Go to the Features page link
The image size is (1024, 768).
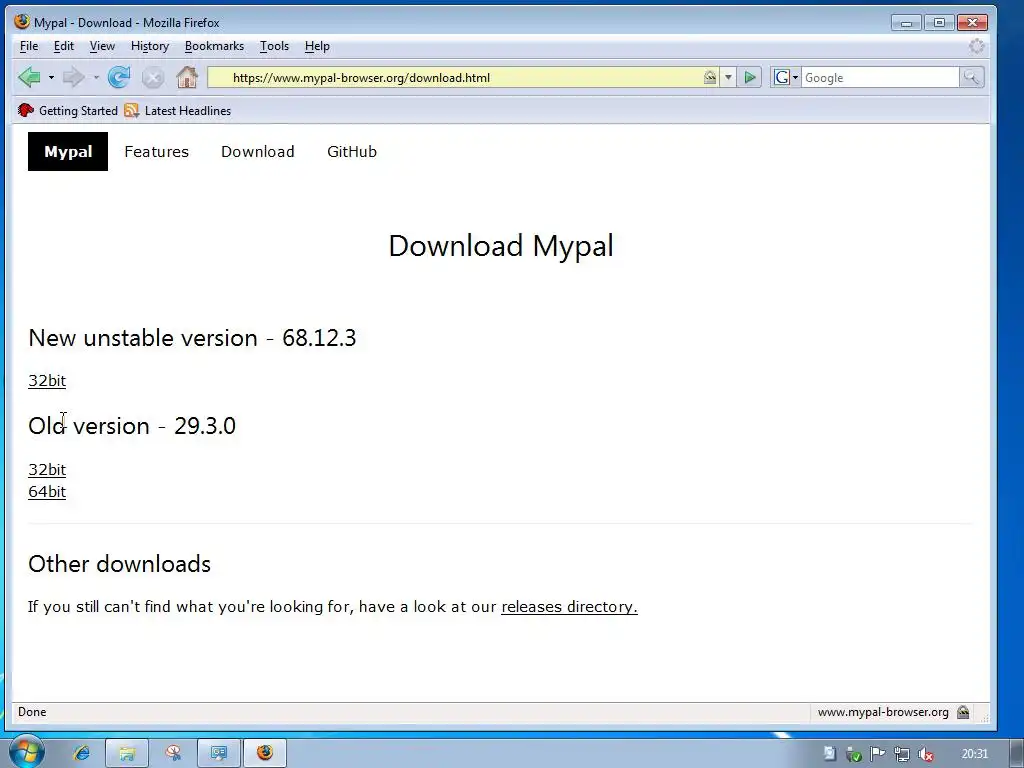[157, 152]
